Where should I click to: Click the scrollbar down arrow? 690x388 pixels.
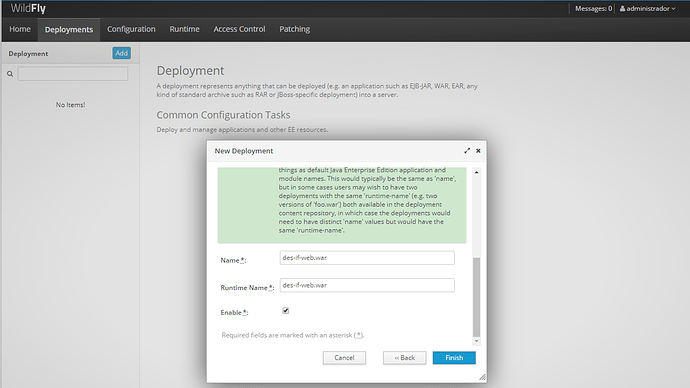coord(477,341)
